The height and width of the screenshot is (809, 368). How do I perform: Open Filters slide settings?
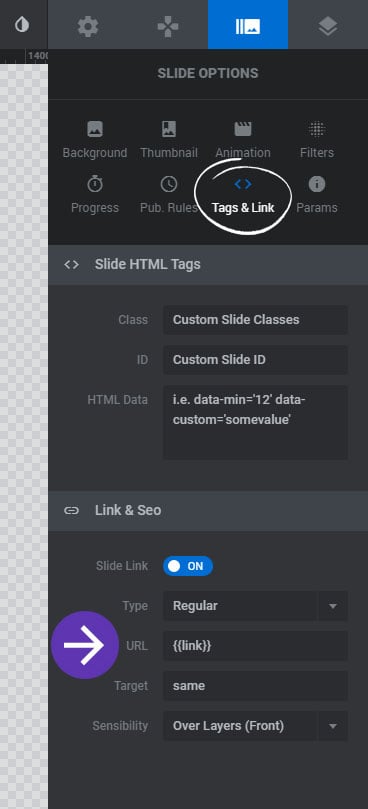316,140
